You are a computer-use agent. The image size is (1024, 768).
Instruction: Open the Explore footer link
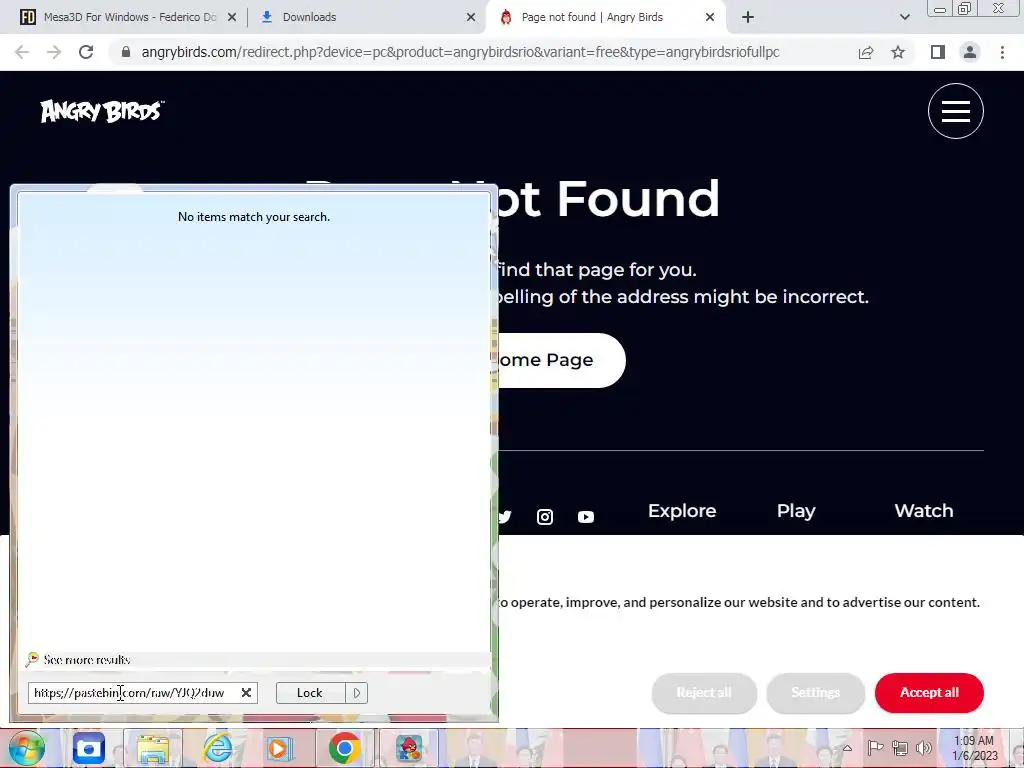click(682, 511)
